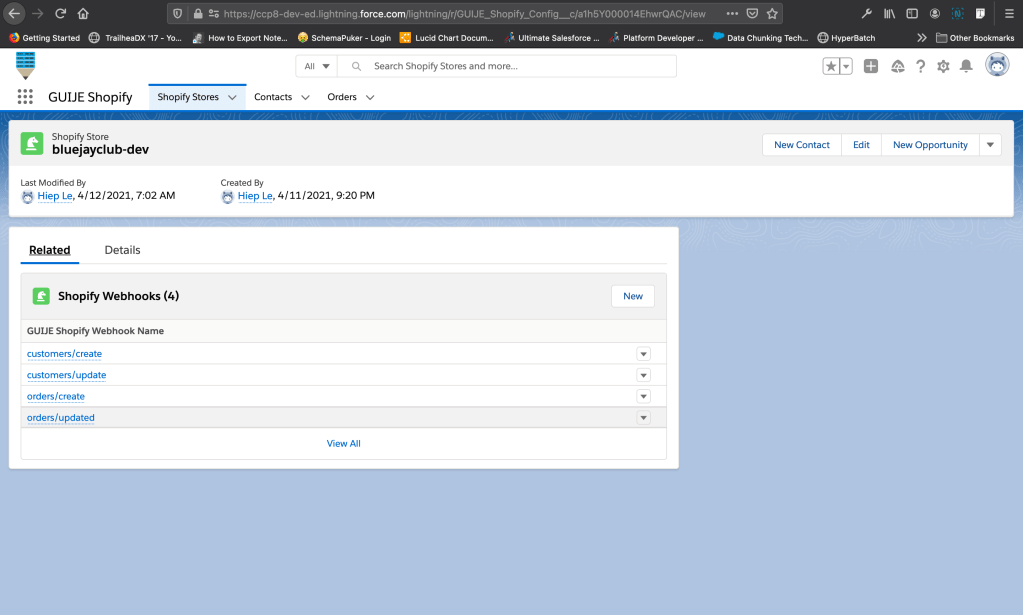The image size is (1023, 615).
Task: Expand the Contacts tab chevron
Action: (x=305, y=98)
